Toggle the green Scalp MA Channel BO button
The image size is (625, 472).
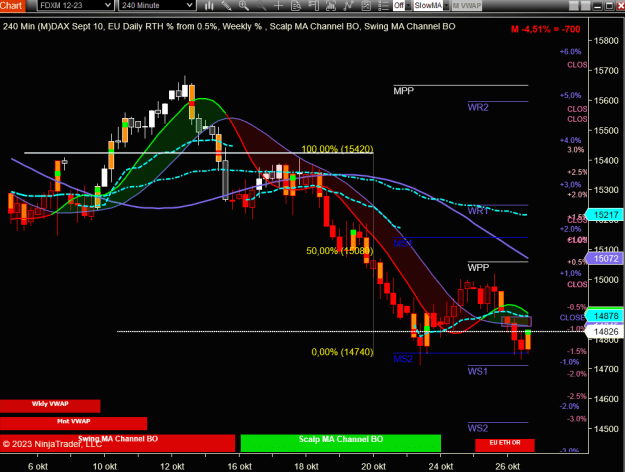point(341,443)
